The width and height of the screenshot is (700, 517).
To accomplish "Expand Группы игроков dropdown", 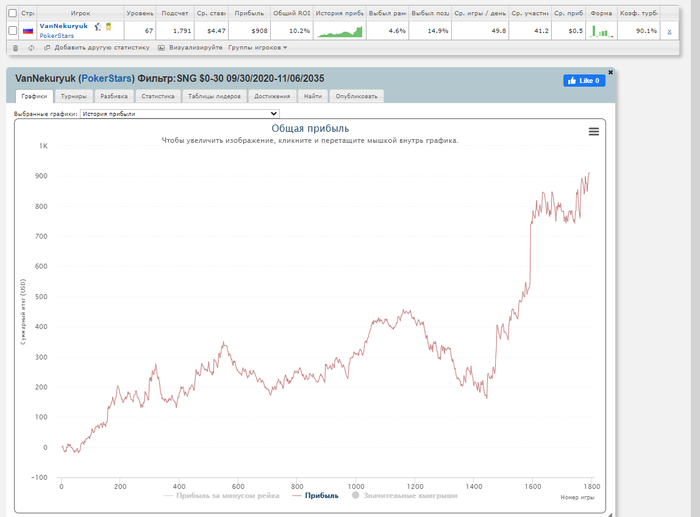I will click(x=258, y=47).
